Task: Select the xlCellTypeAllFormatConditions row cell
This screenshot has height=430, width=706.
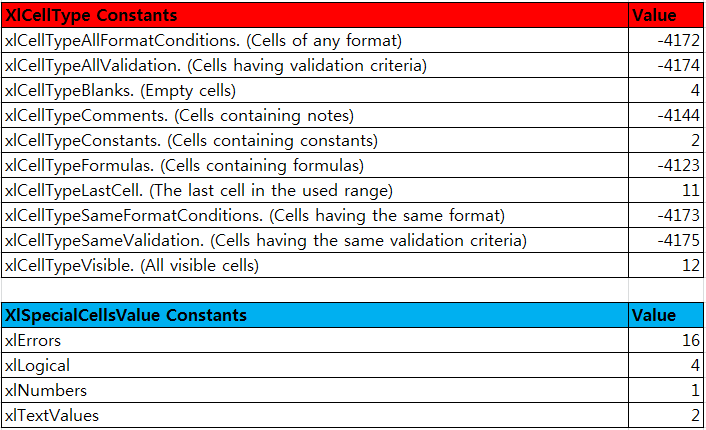Action: pos(315,41)
